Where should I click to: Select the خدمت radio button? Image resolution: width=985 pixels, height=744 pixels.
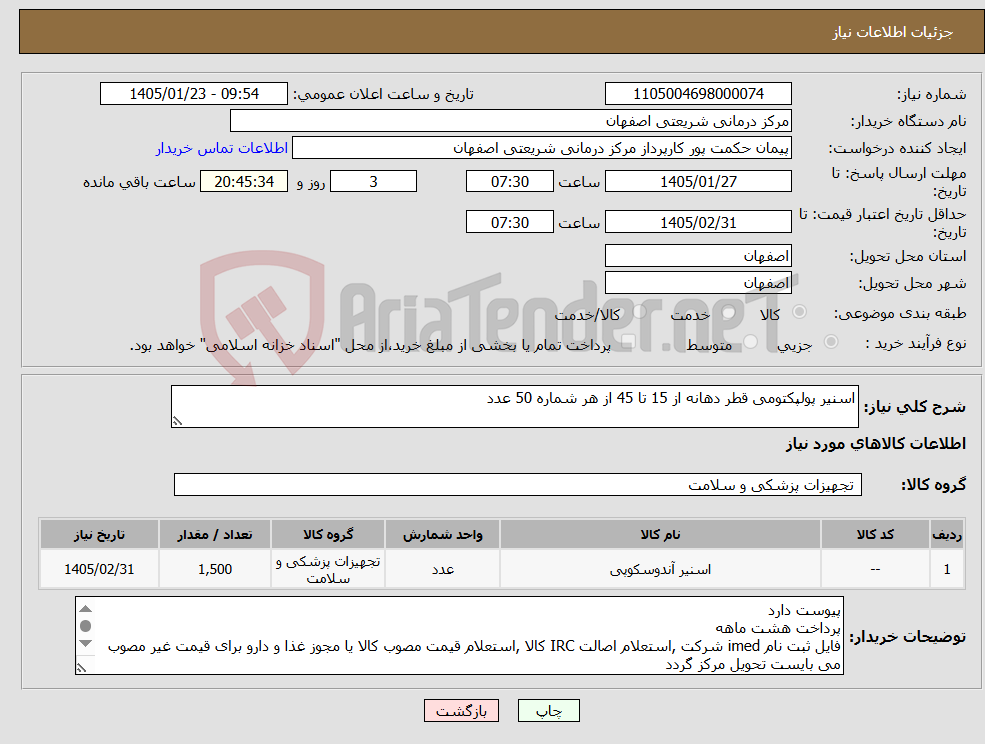tap(728, 312)
